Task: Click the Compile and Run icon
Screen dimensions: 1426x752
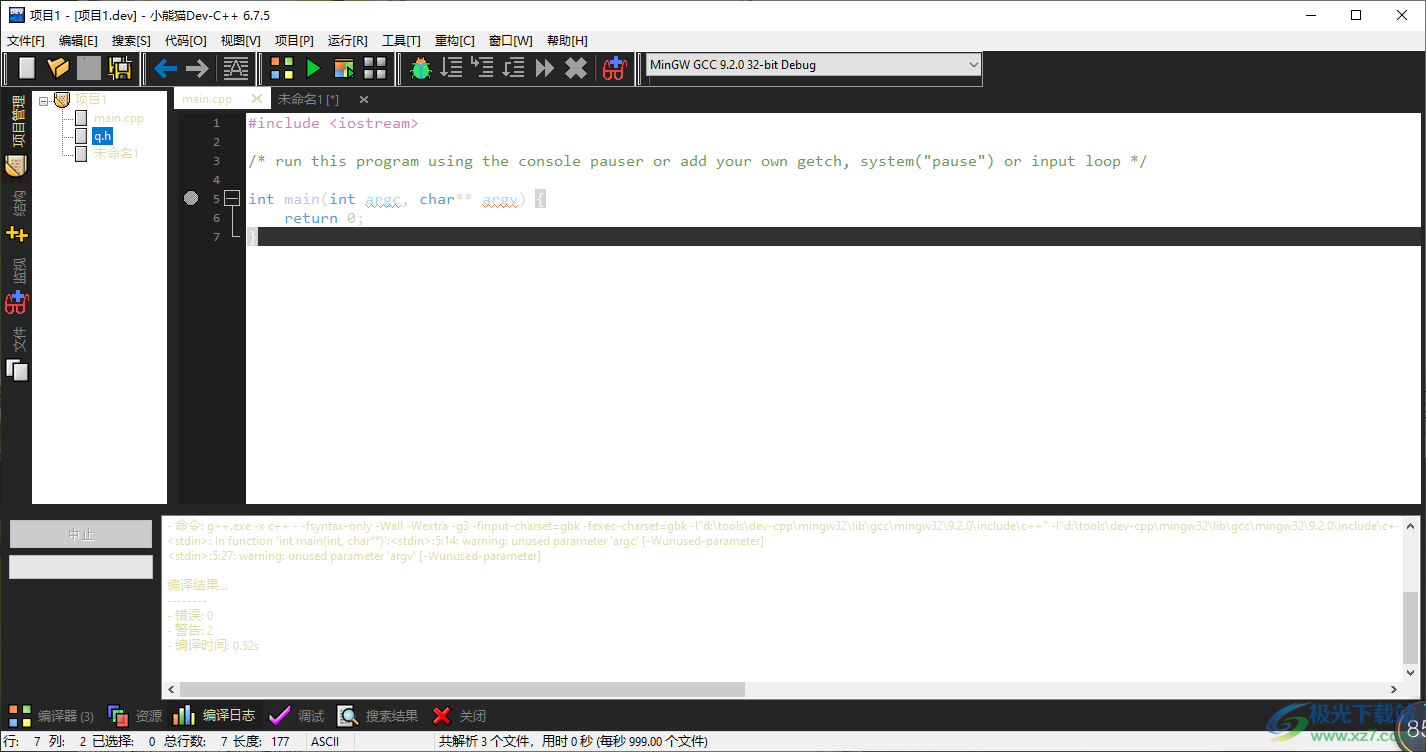Action: 344,68
